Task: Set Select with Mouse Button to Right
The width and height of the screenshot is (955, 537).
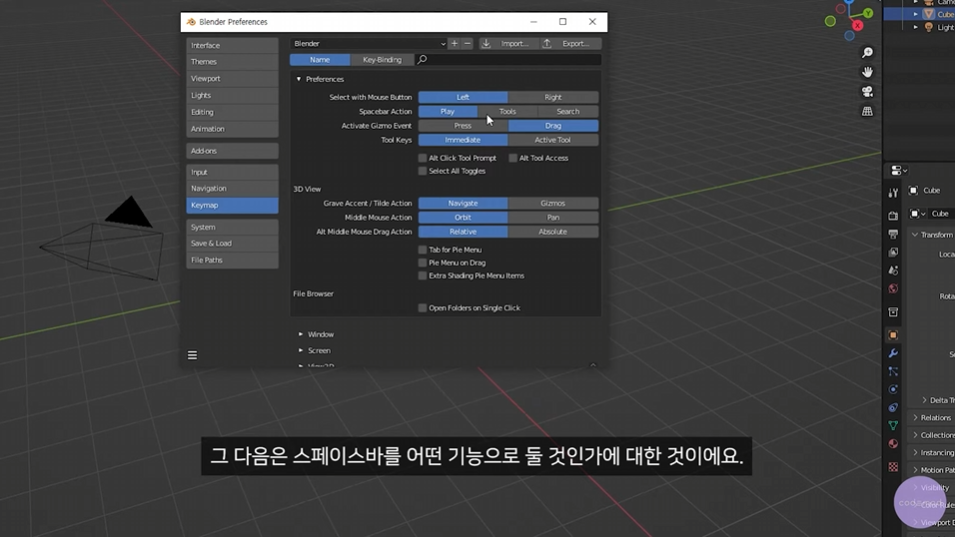Action: 553,97
